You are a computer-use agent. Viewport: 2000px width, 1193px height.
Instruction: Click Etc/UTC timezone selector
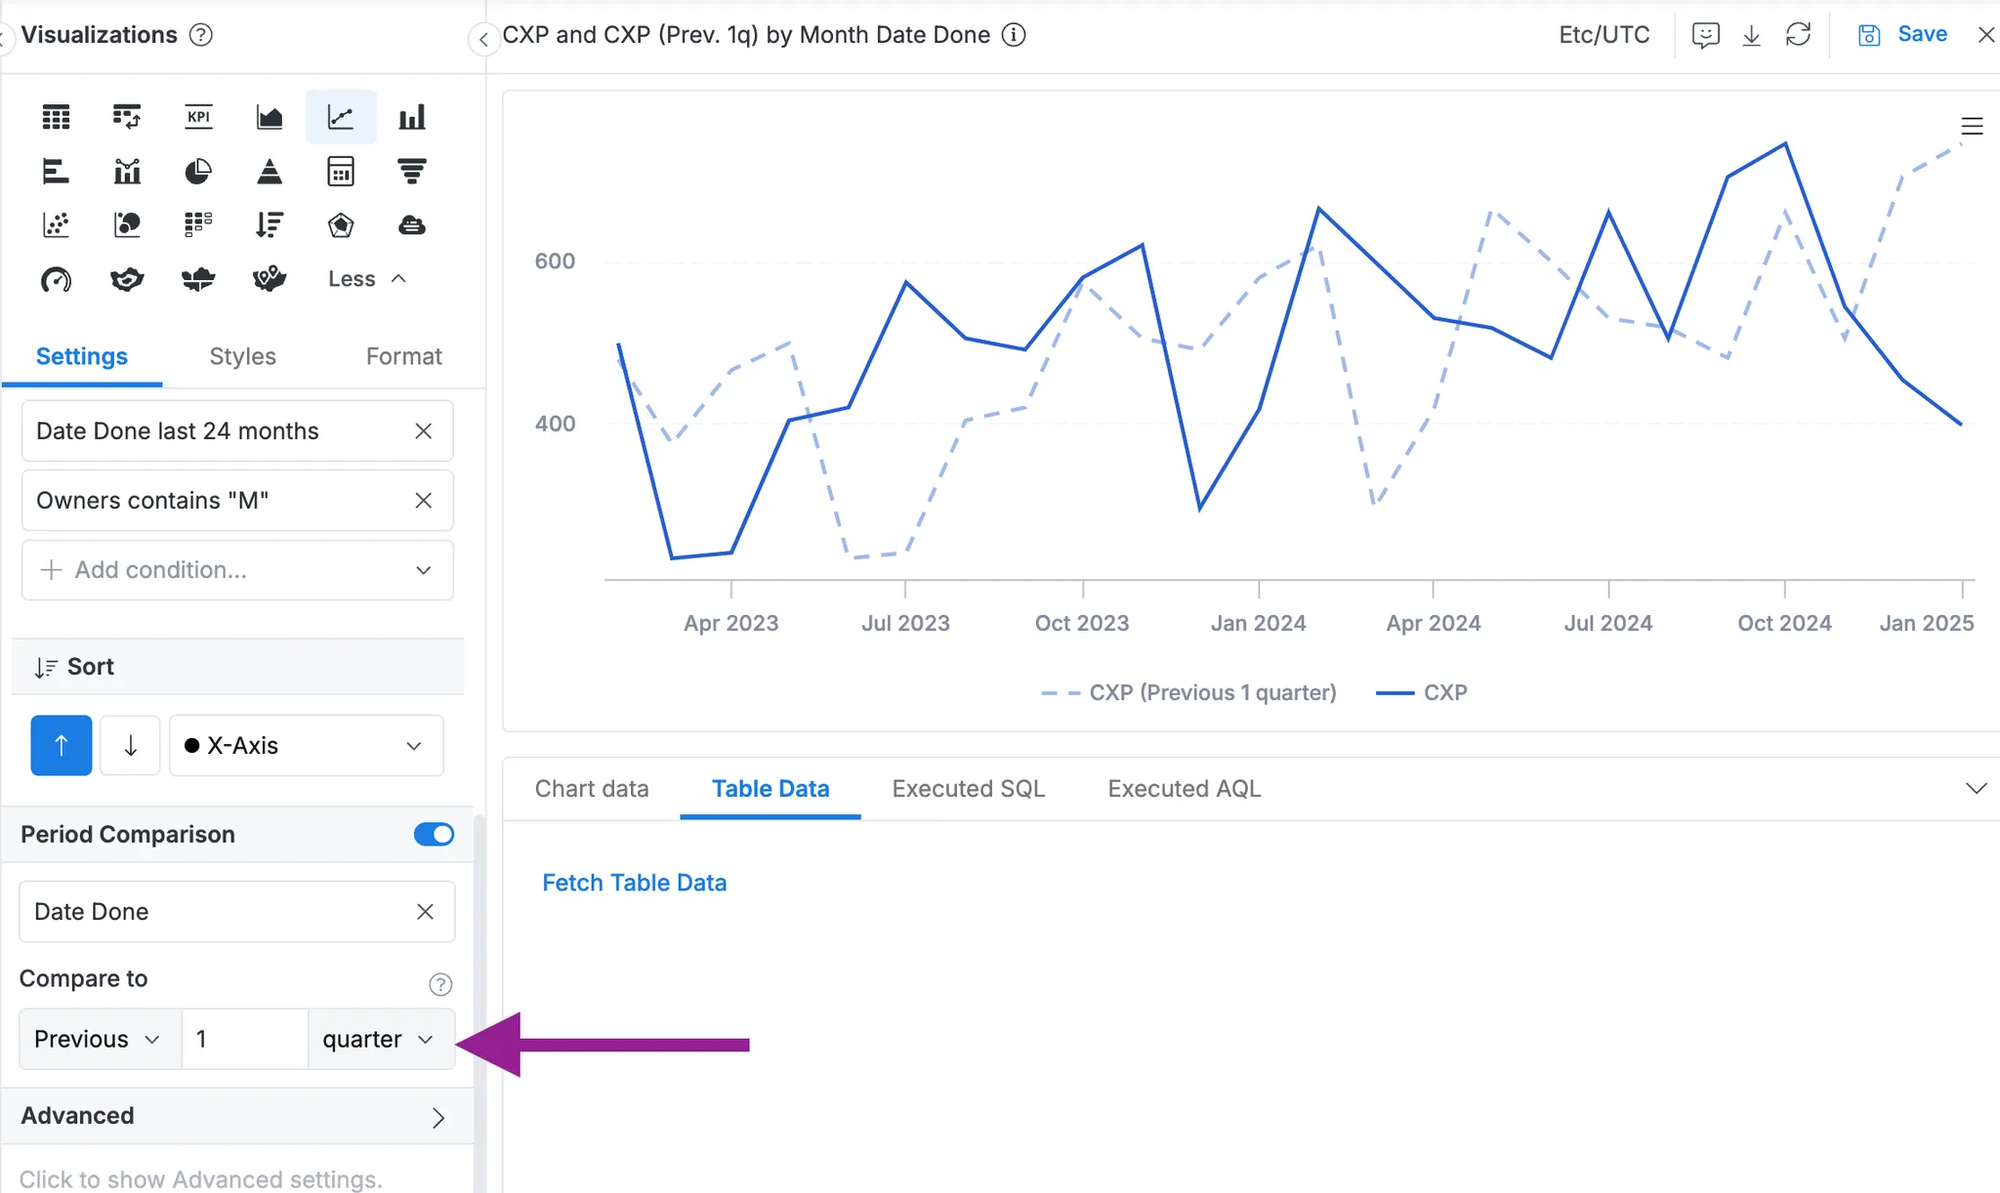click(1604, 35)
